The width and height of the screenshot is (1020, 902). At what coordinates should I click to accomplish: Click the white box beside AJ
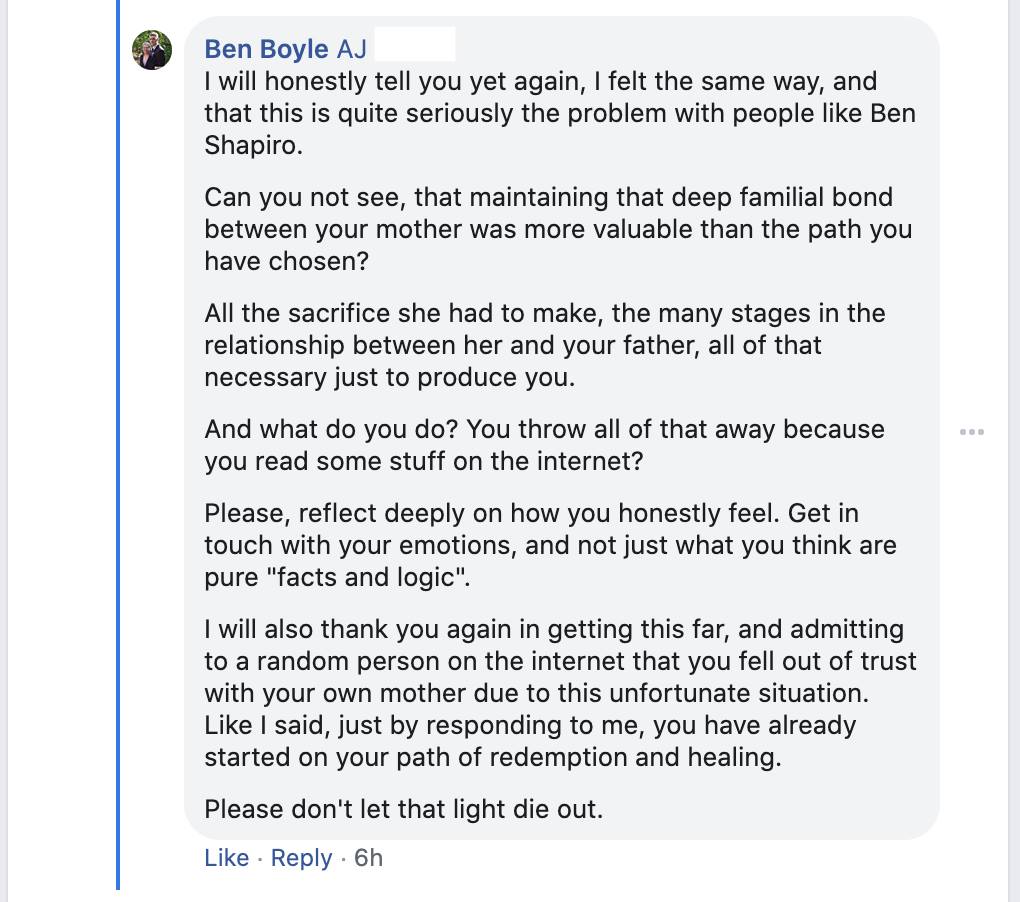click(415, 45)
